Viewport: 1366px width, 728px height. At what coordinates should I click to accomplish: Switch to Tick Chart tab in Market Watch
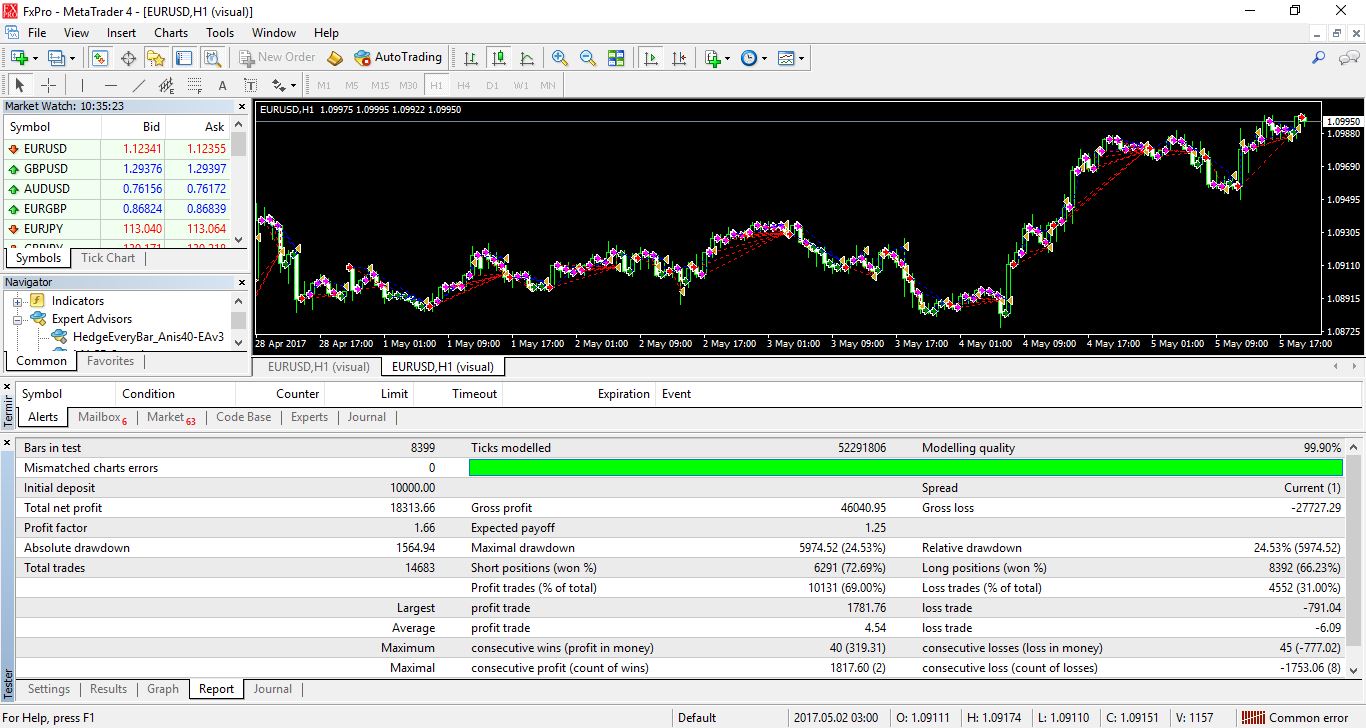click(108, 258)
